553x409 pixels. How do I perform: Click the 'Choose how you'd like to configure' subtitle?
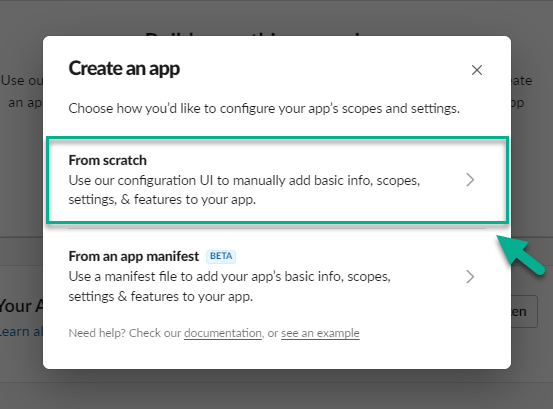tap(264, 108)
